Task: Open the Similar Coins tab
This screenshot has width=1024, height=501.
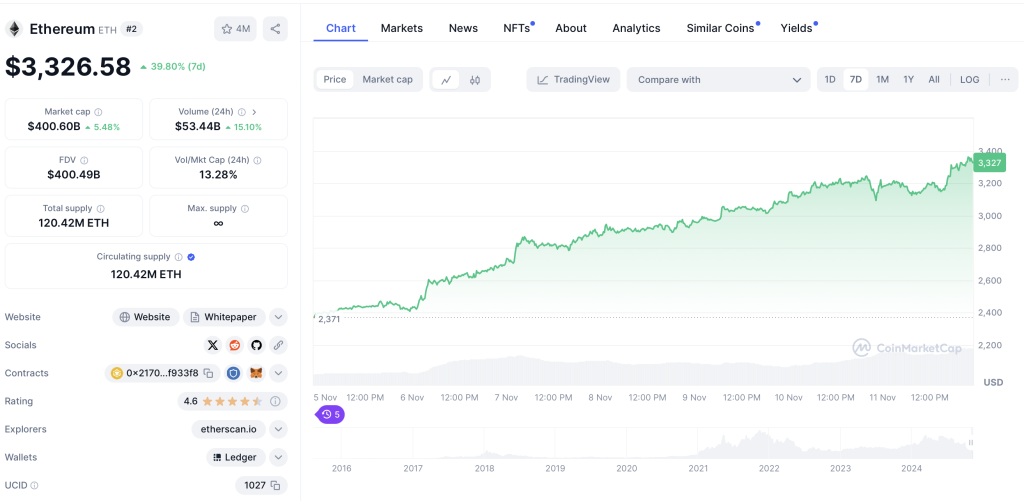Action: pyautogui.click(x=720, y=28)
